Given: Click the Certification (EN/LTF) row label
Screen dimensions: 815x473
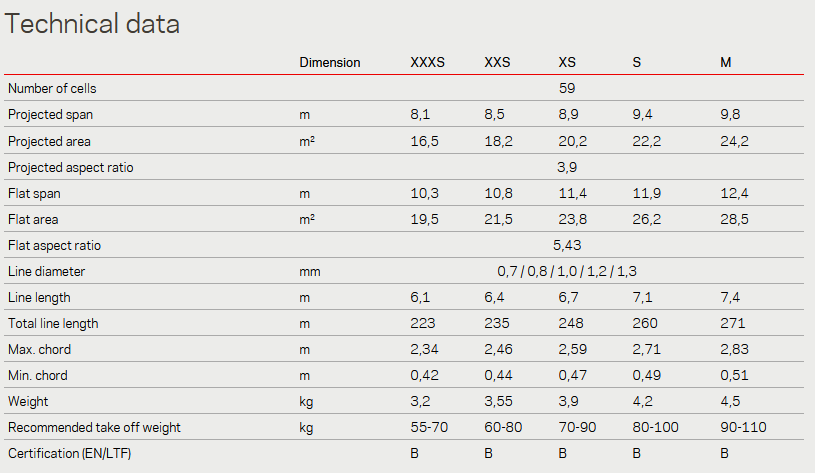Looking at the screenshot, I should (x=70, y=453).
